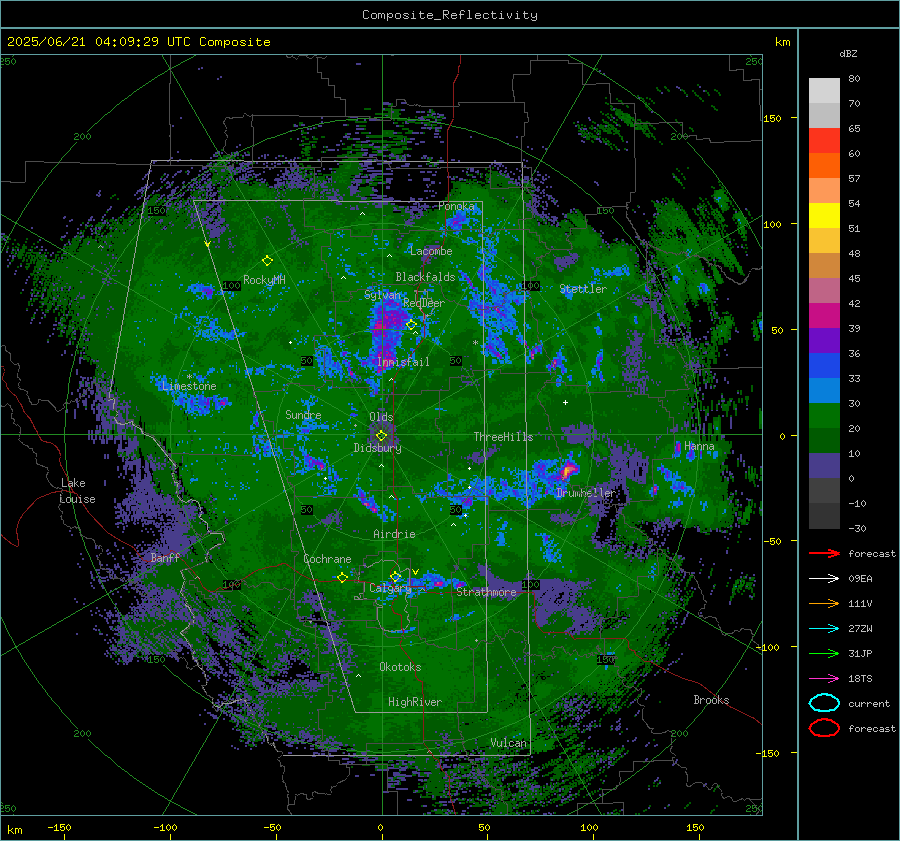Image resolution: width=900 pixels, height=841 pixels.
Task: Click the dBZ legend heading
Action: click(x=848, y=53)
